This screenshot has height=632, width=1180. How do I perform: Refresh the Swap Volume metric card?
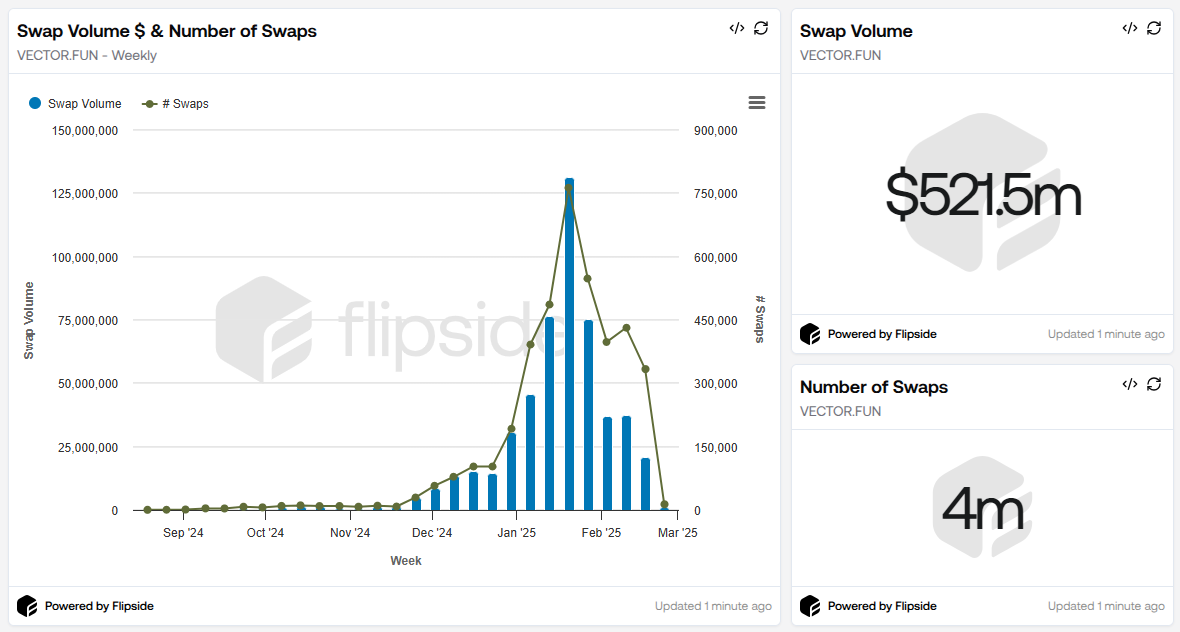[1154, 28]
